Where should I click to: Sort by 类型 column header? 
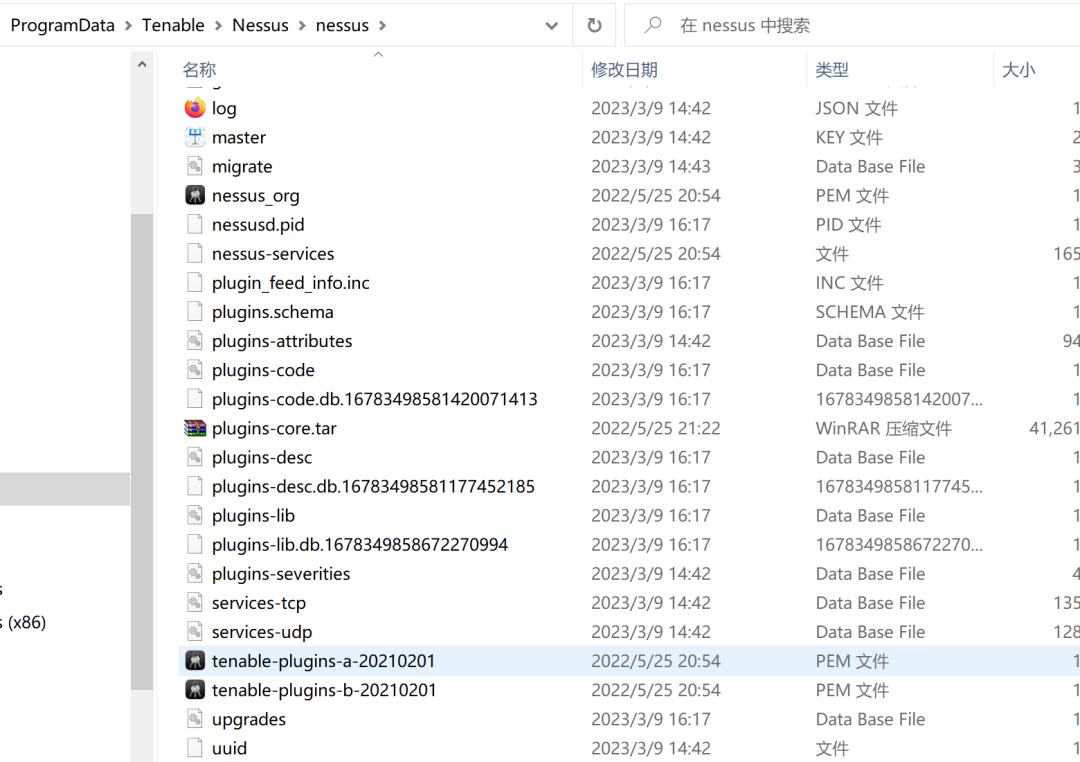pyautogui.click(x=832, y=70)
